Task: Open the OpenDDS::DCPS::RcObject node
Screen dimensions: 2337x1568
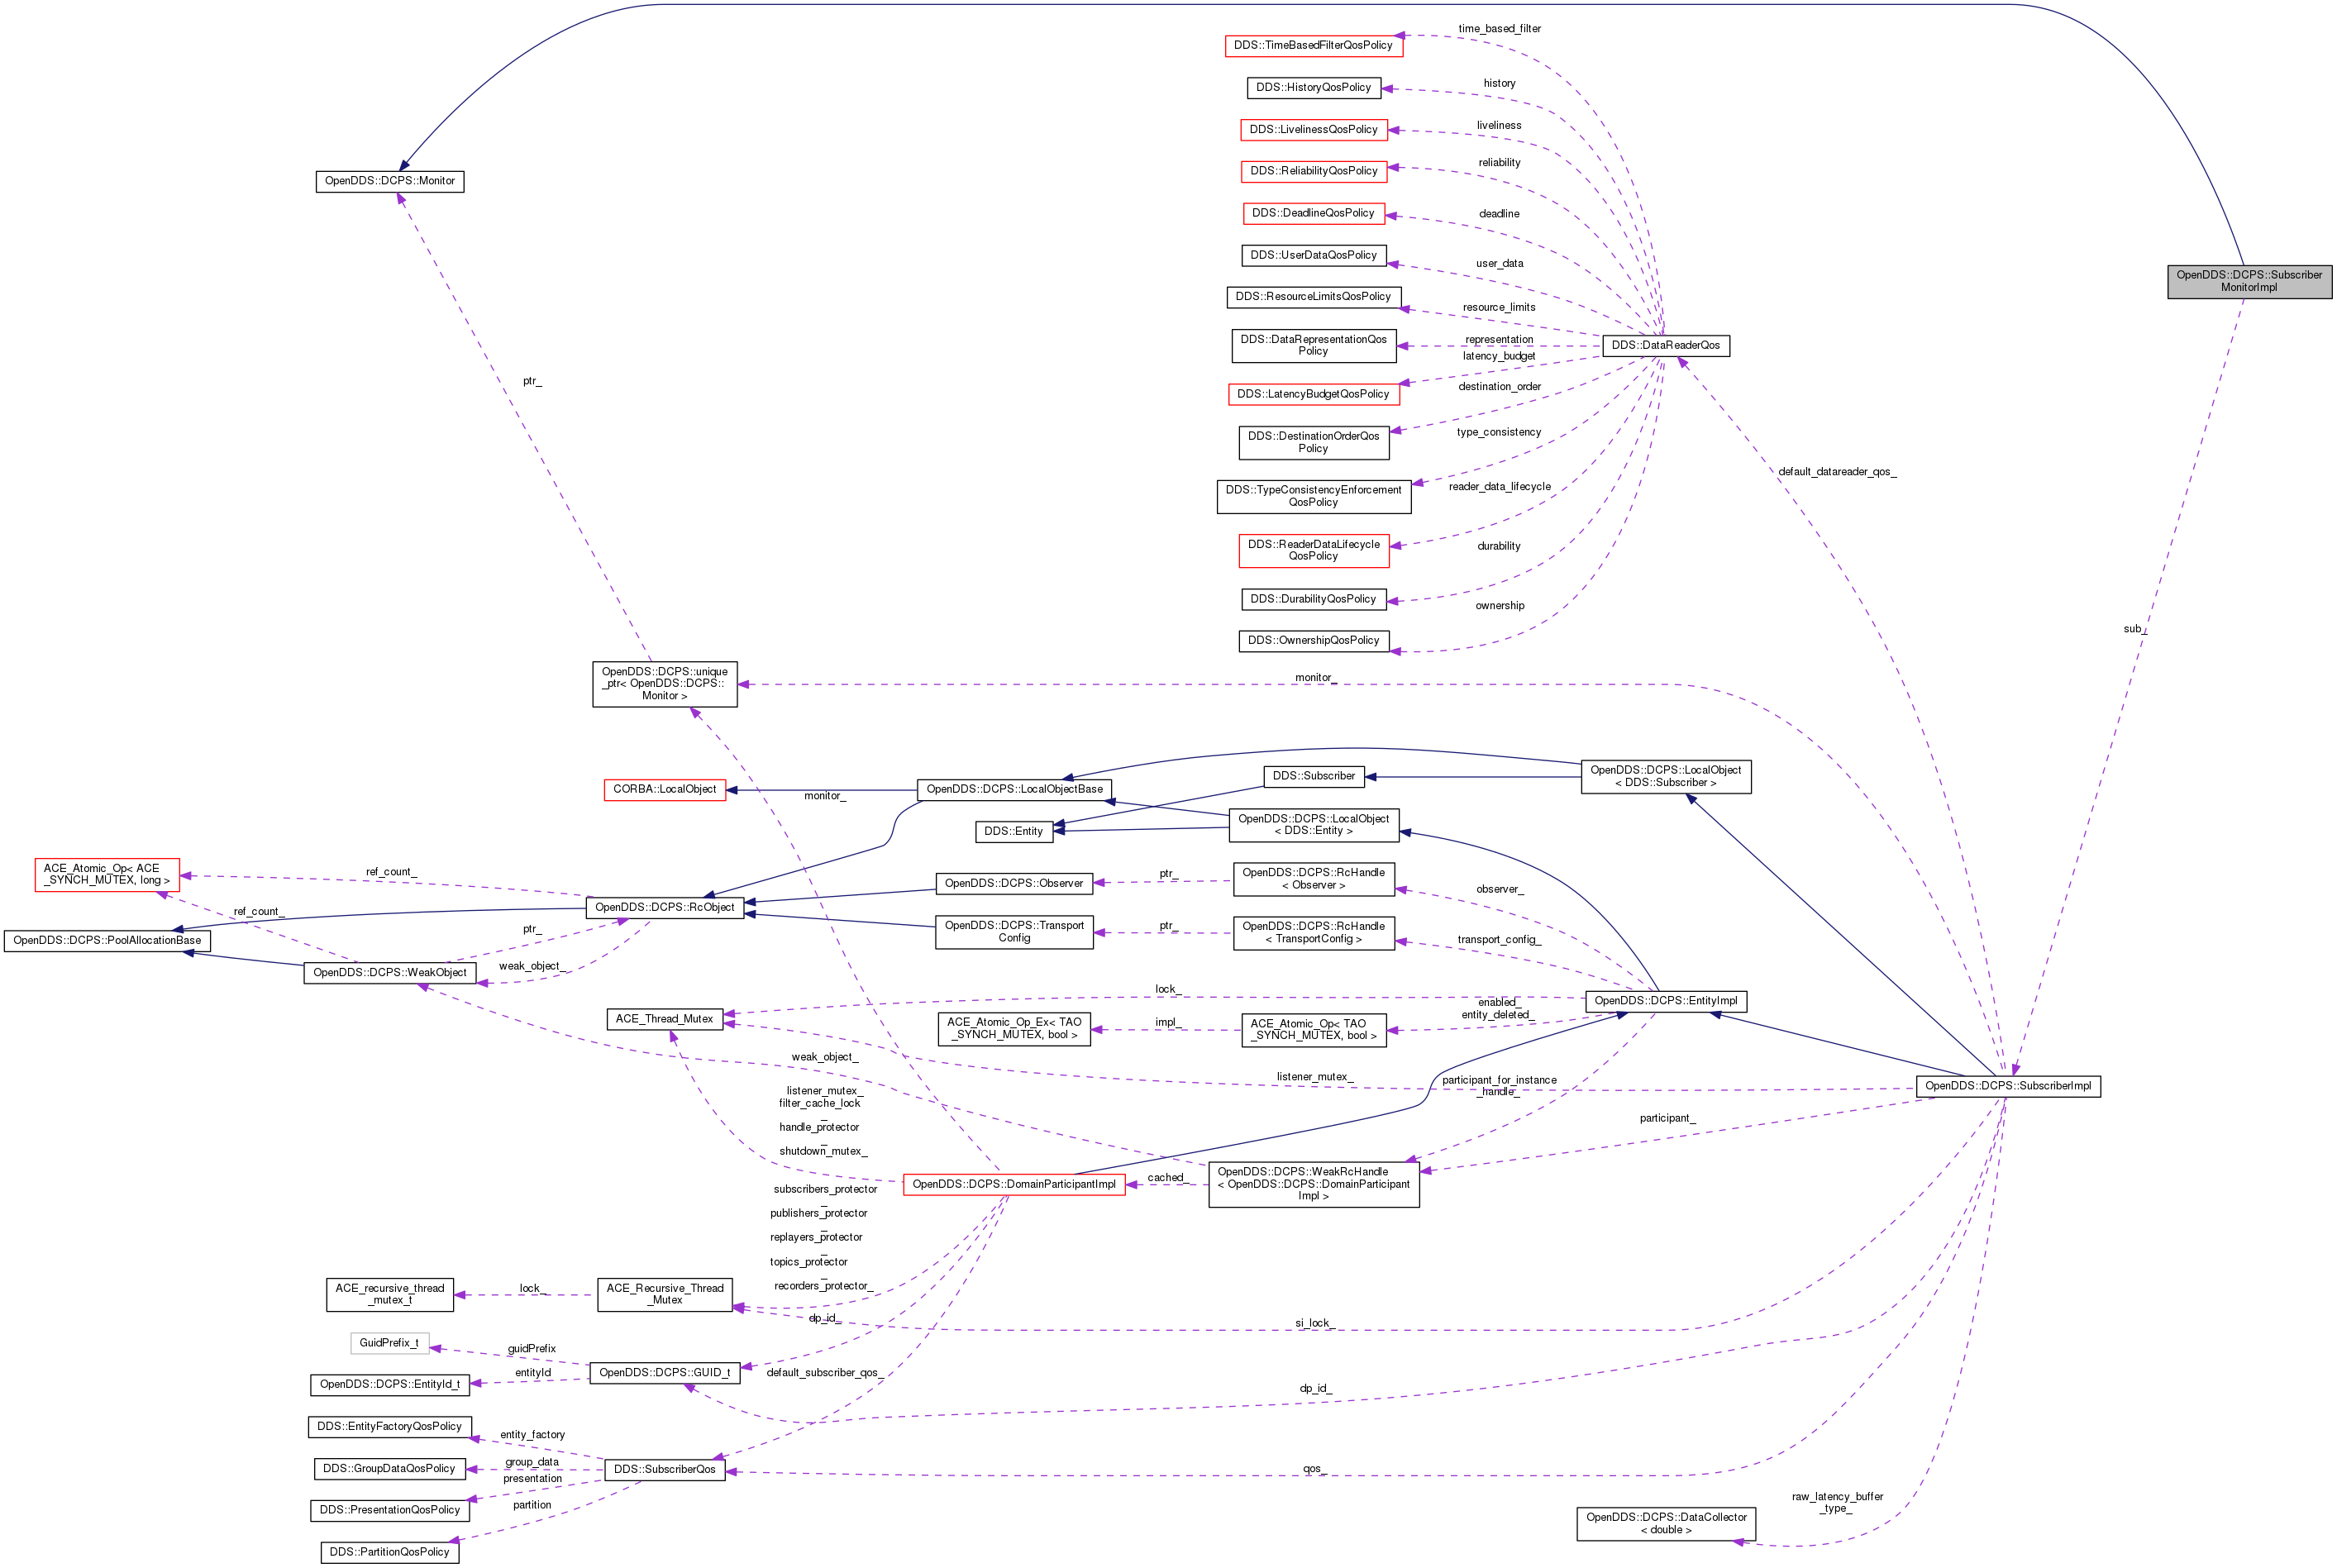Action: click(x=665, y=907)
